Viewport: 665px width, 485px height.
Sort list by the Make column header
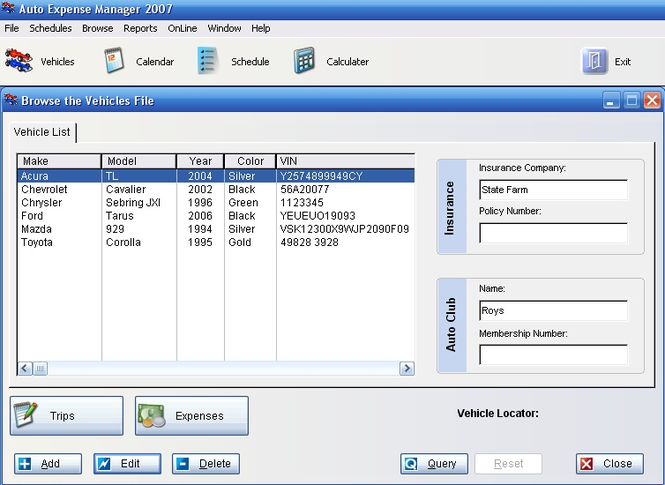point(59,161)
